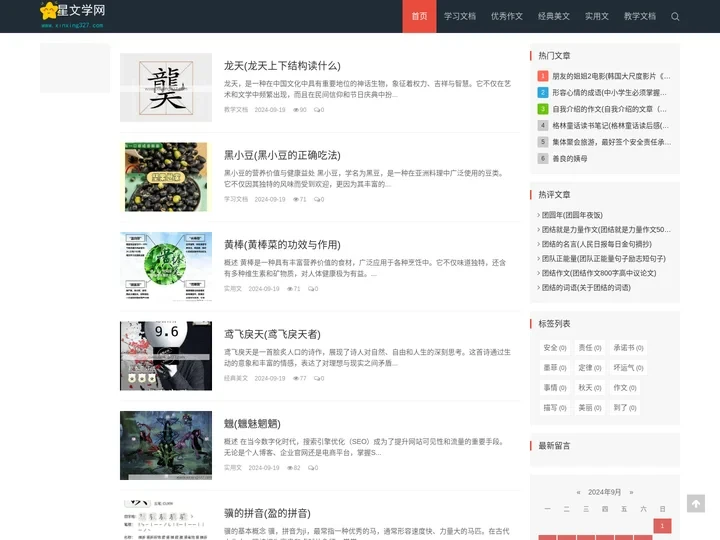The image size is (720, 540).
Task: Click 实用文 category under 黄棒 article
Action: click(232, 289)
